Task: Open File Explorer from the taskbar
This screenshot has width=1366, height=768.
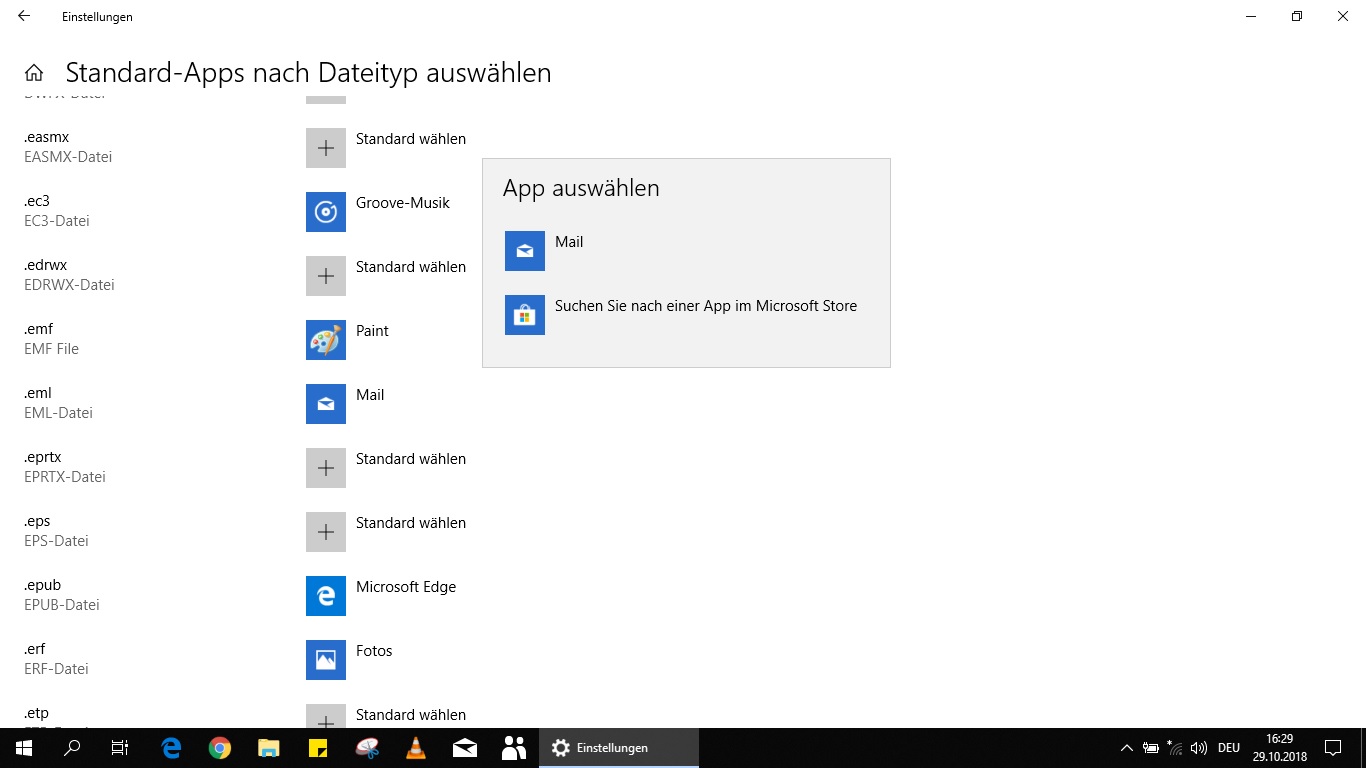Action: (x=269, y=748)
